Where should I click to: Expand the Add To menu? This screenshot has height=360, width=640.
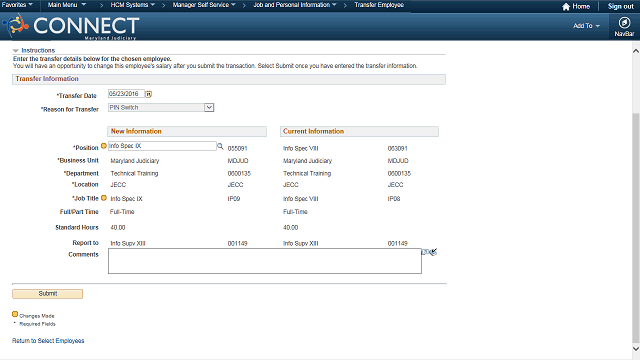586,26
